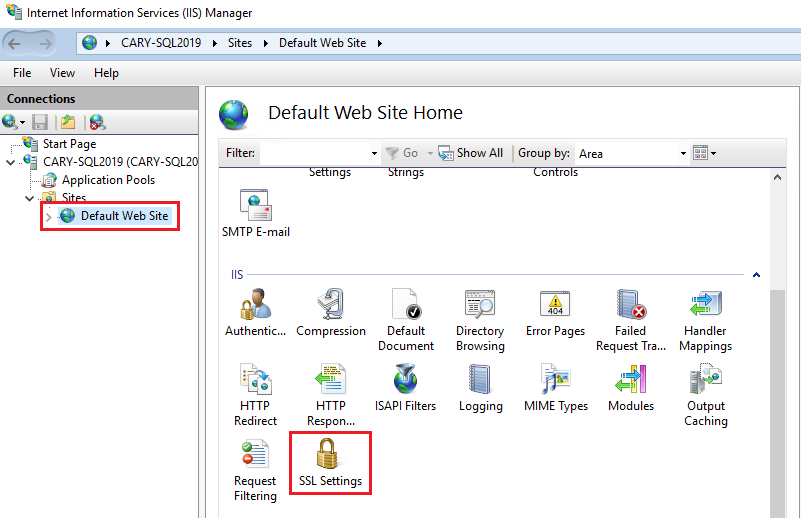Collapse the CARY-SQL2019 server node
801x518 pixels.
(10, 162)
